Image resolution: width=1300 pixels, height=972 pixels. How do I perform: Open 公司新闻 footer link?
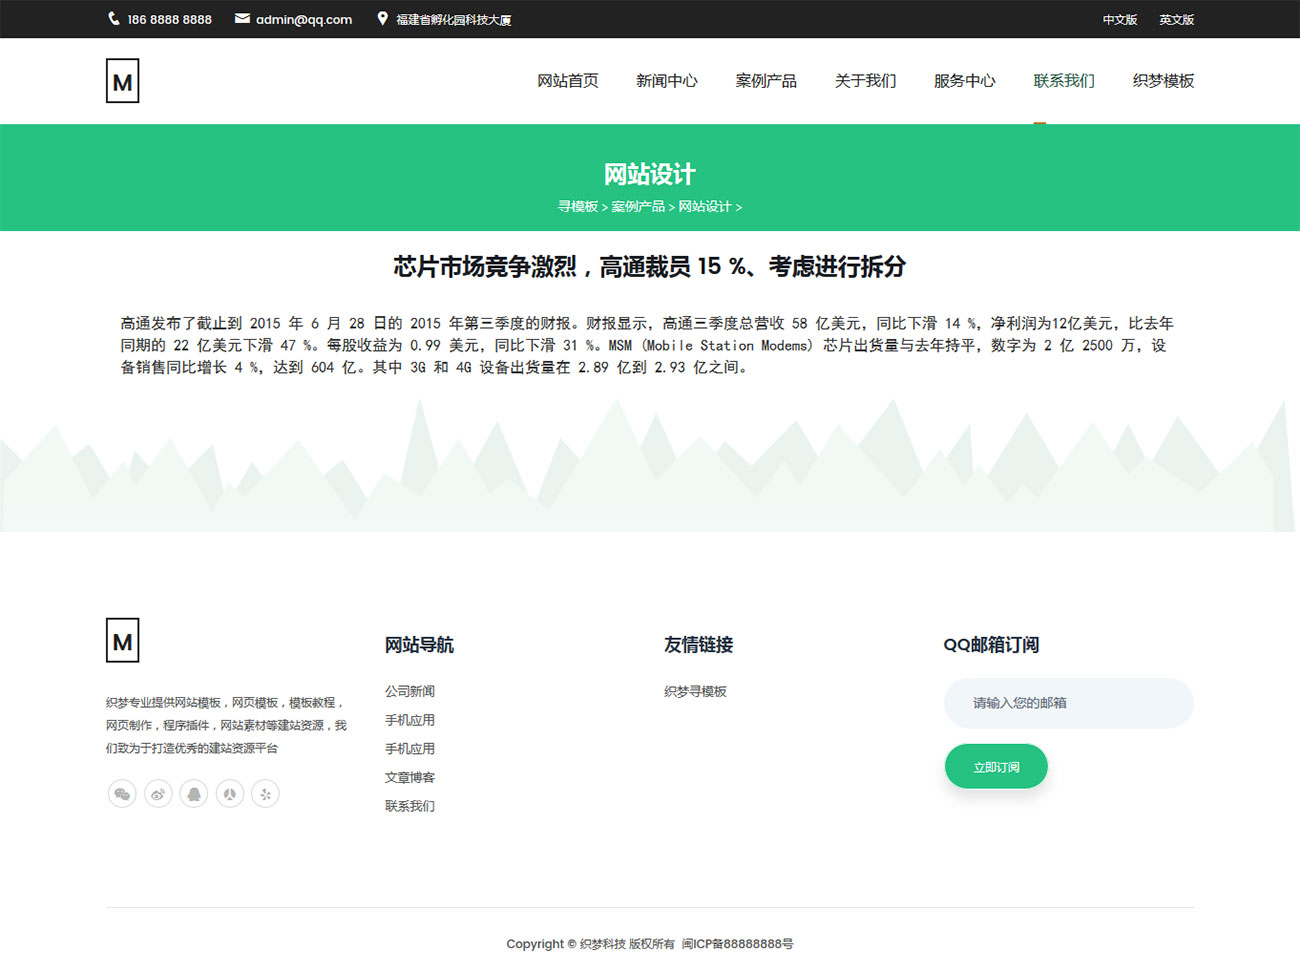click(x=410, y=692)
